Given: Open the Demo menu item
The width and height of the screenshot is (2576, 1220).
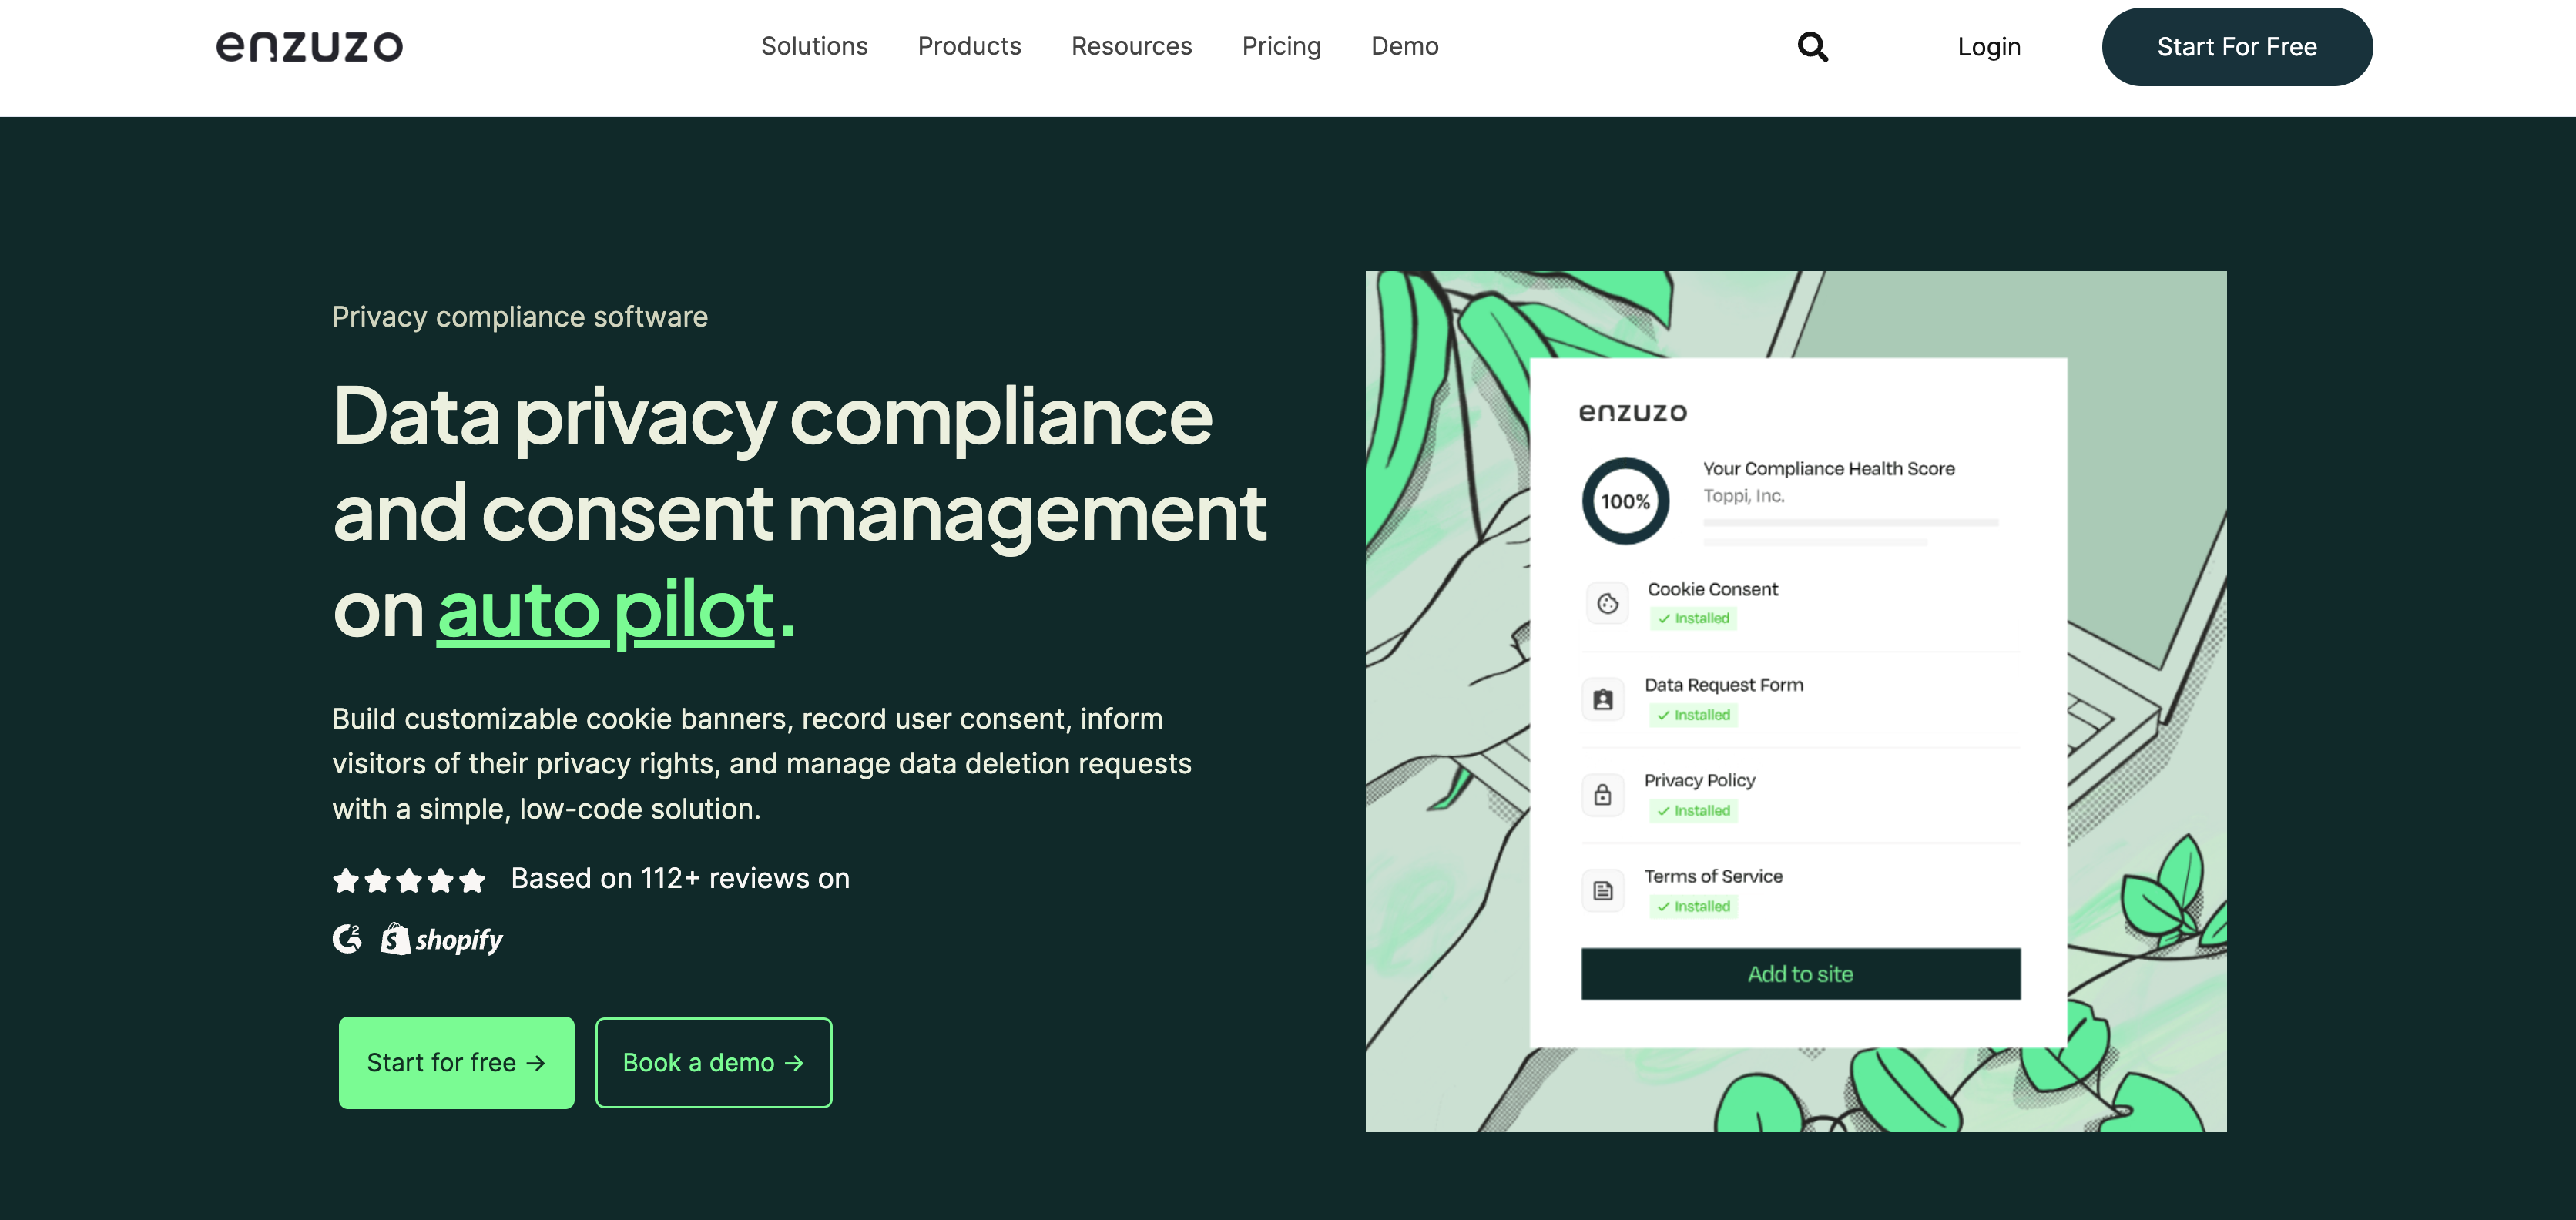Looking at the screenshot, I should point(1404,46).
